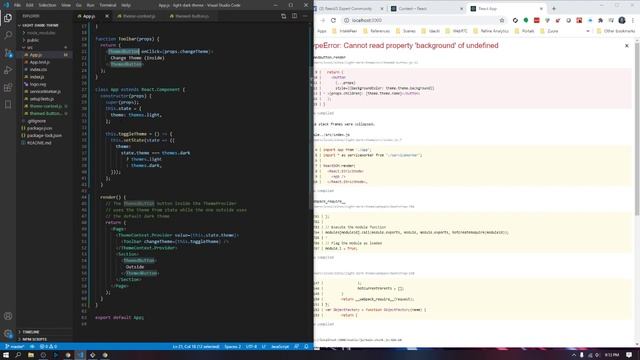Split the editor to the right
This screenshot has width=640, height=360.
tap(294, 16)
